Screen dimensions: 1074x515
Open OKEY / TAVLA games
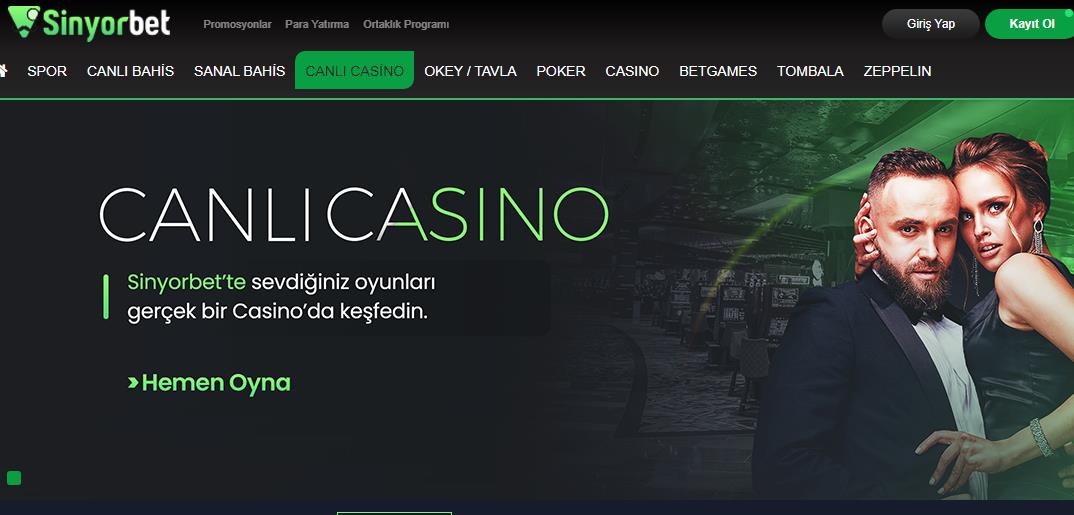470,71
